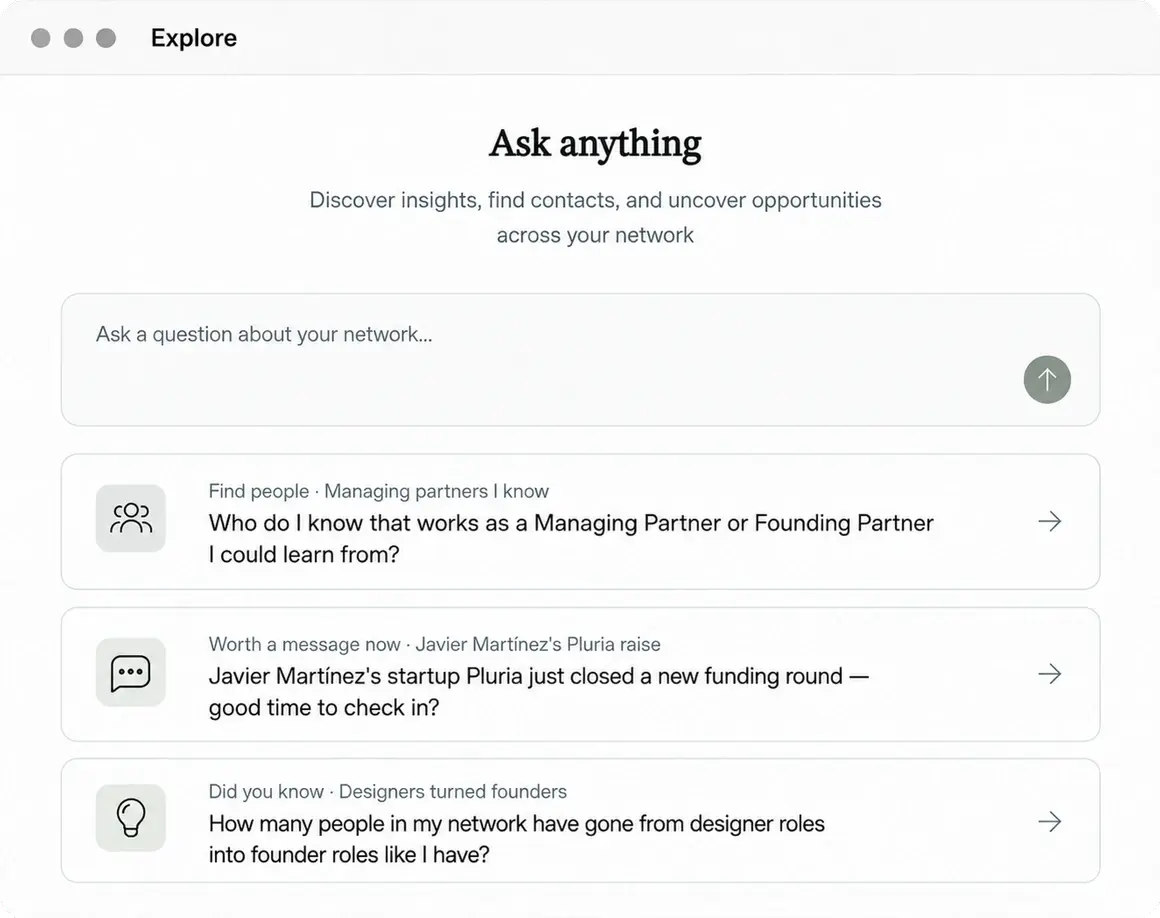This screenshot has width=1160, height=918.
Task: Click the arrow on the Managing Partner suggestion
Action: tap(1049, 522)
